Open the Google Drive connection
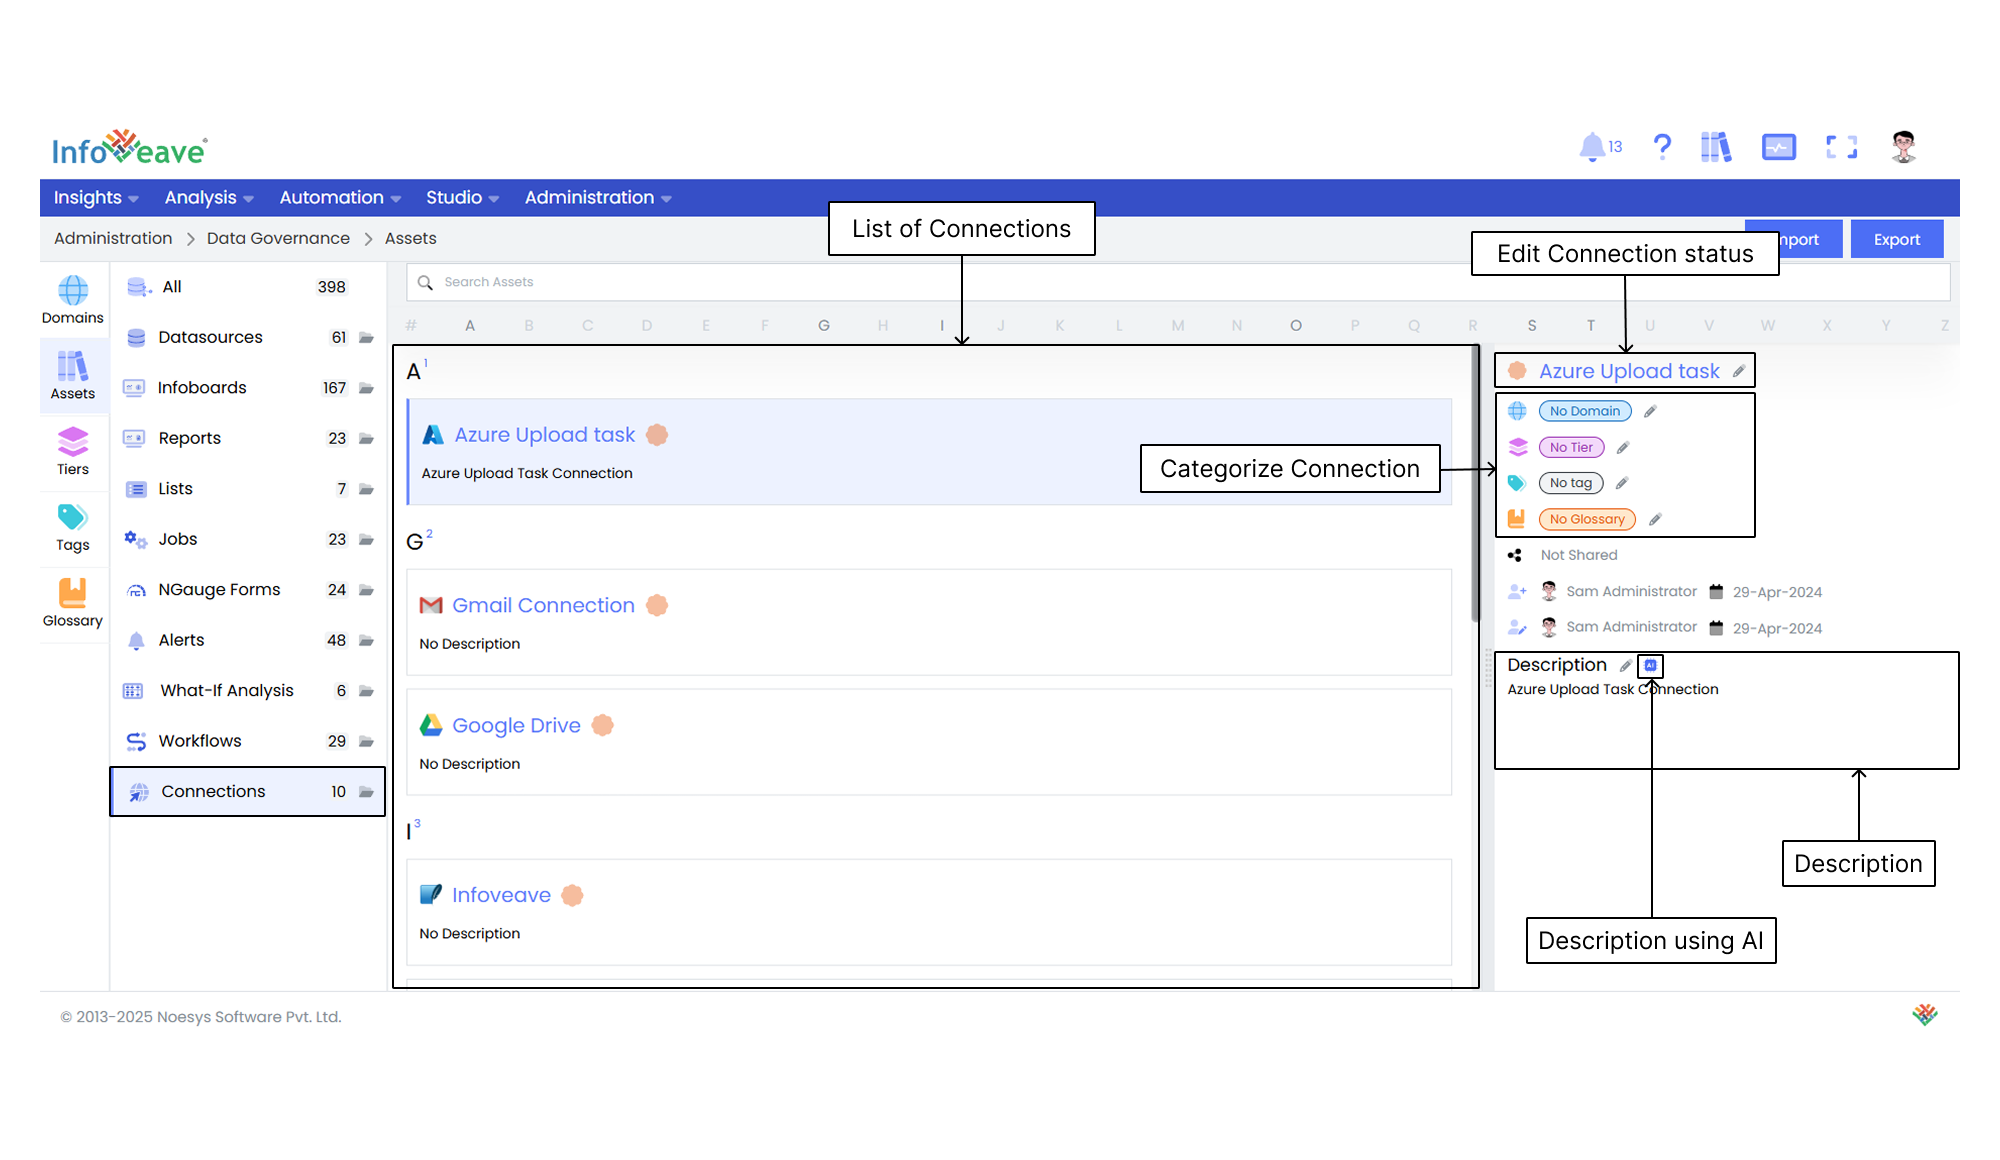 [x=516, y=725]
